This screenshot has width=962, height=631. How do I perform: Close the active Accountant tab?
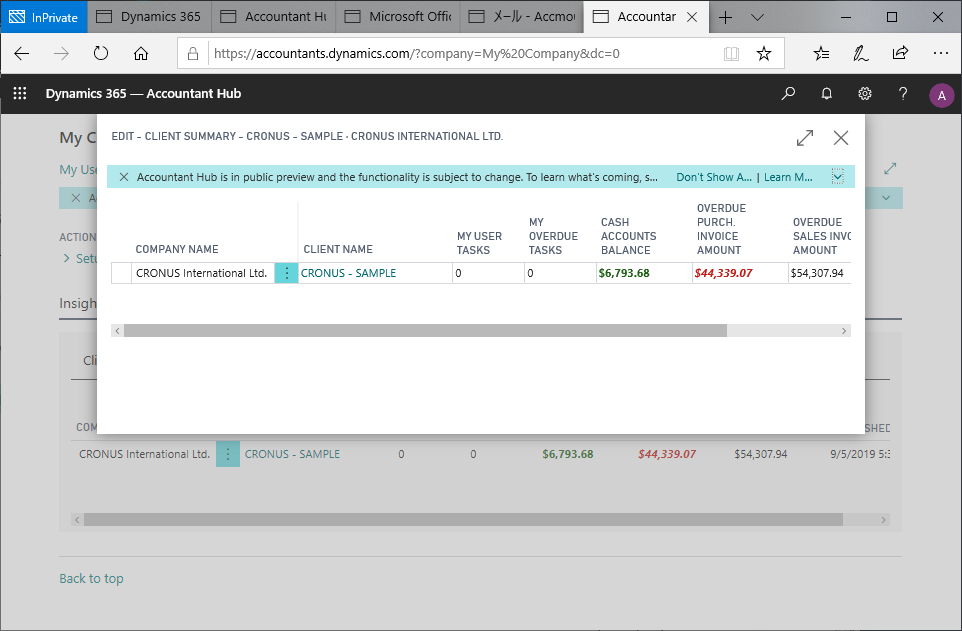691,17
